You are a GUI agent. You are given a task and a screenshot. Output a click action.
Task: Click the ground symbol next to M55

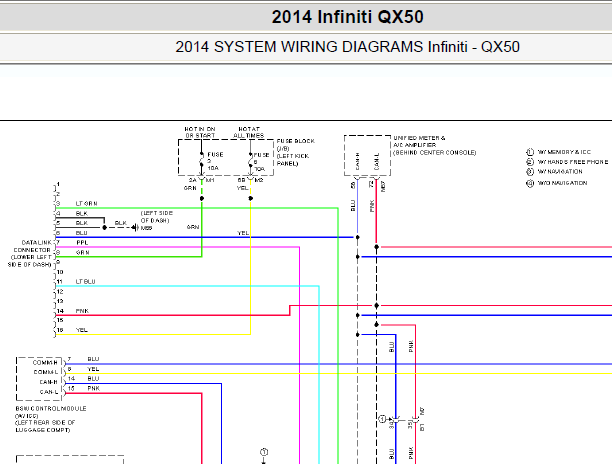[x=135, y=228]
